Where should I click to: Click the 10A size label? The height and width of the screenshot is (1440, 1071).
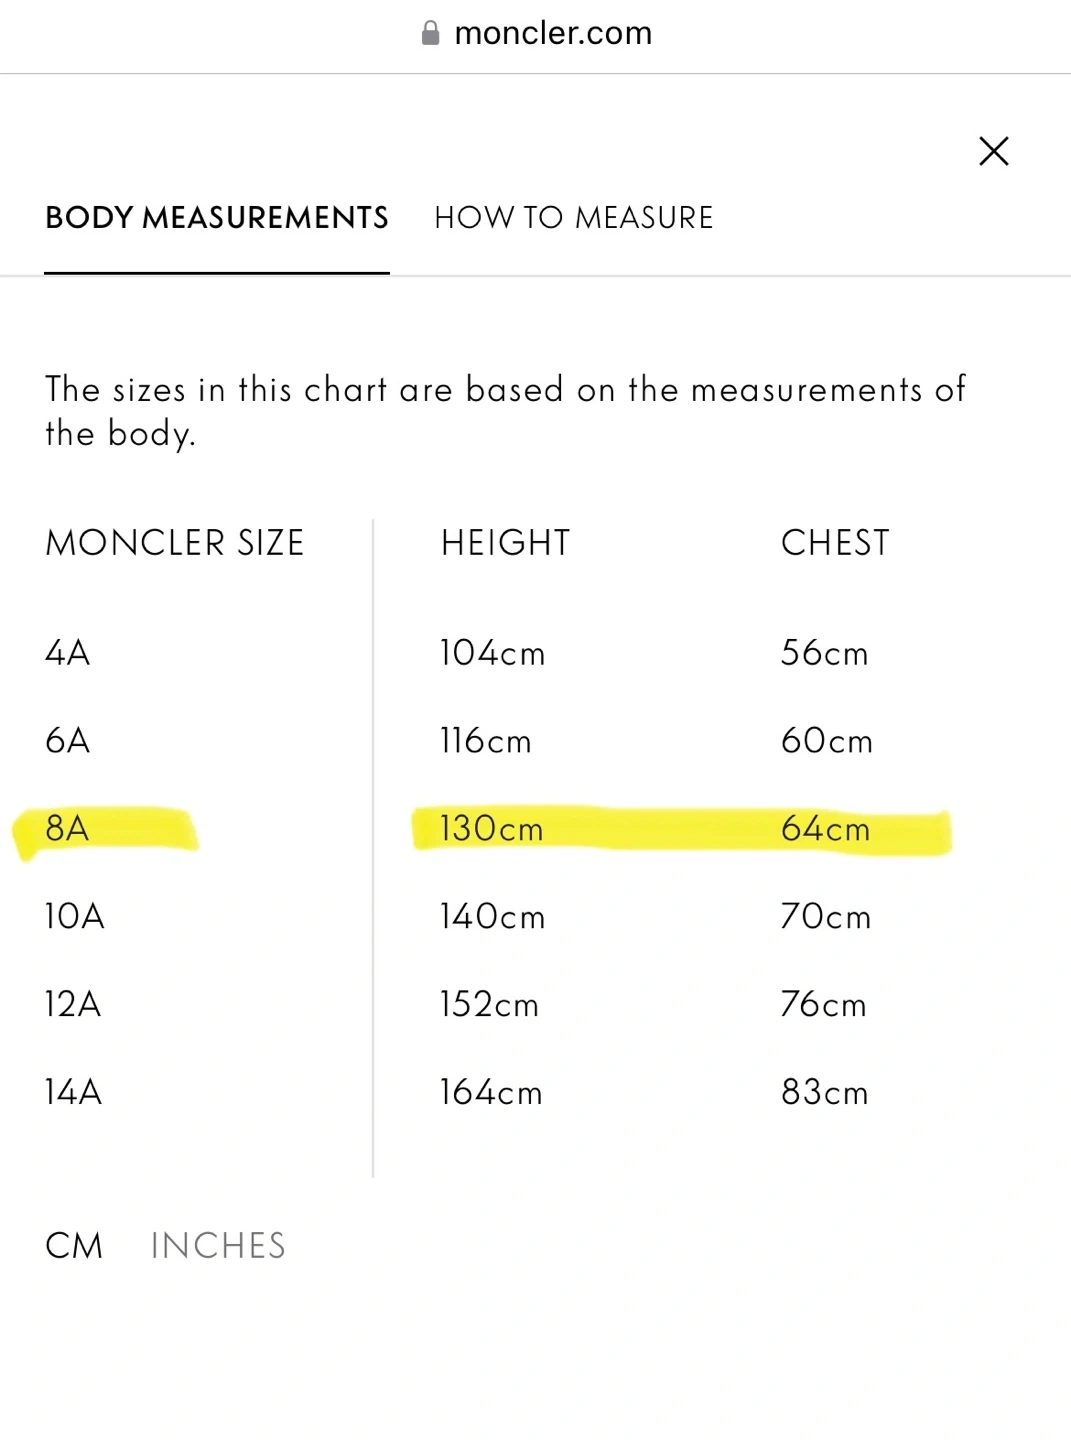(74, 916)
